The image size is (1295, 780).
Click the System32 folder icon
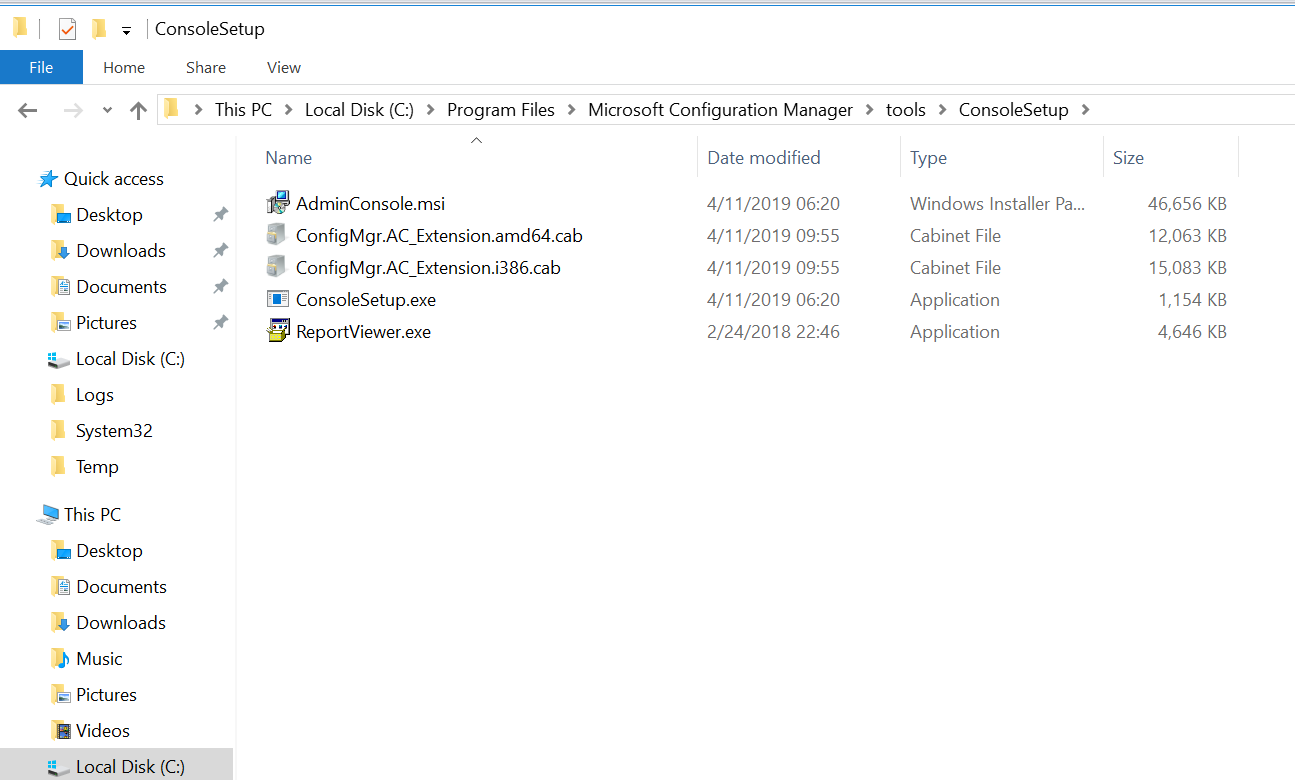(59, 430)
